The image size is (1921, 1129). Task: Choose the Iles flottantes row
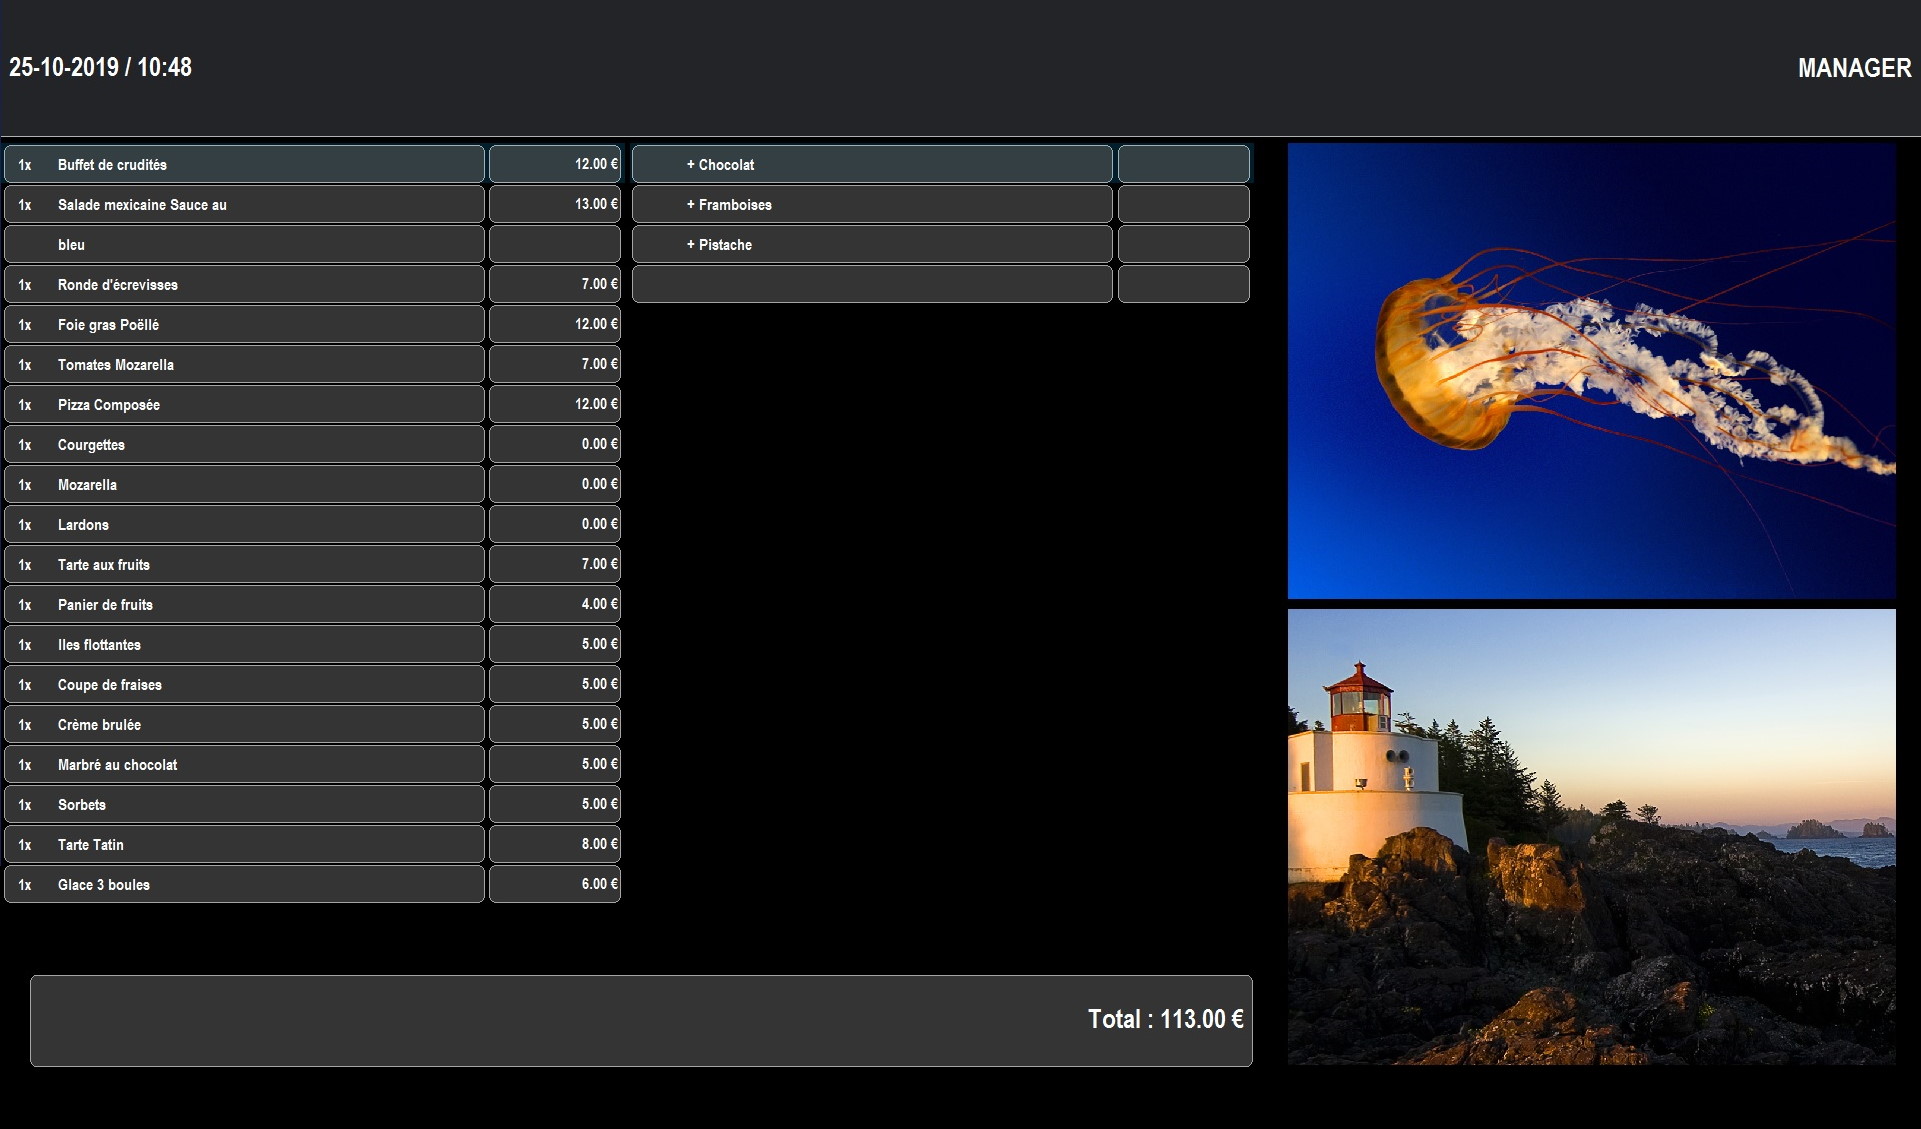coord(245,644)
